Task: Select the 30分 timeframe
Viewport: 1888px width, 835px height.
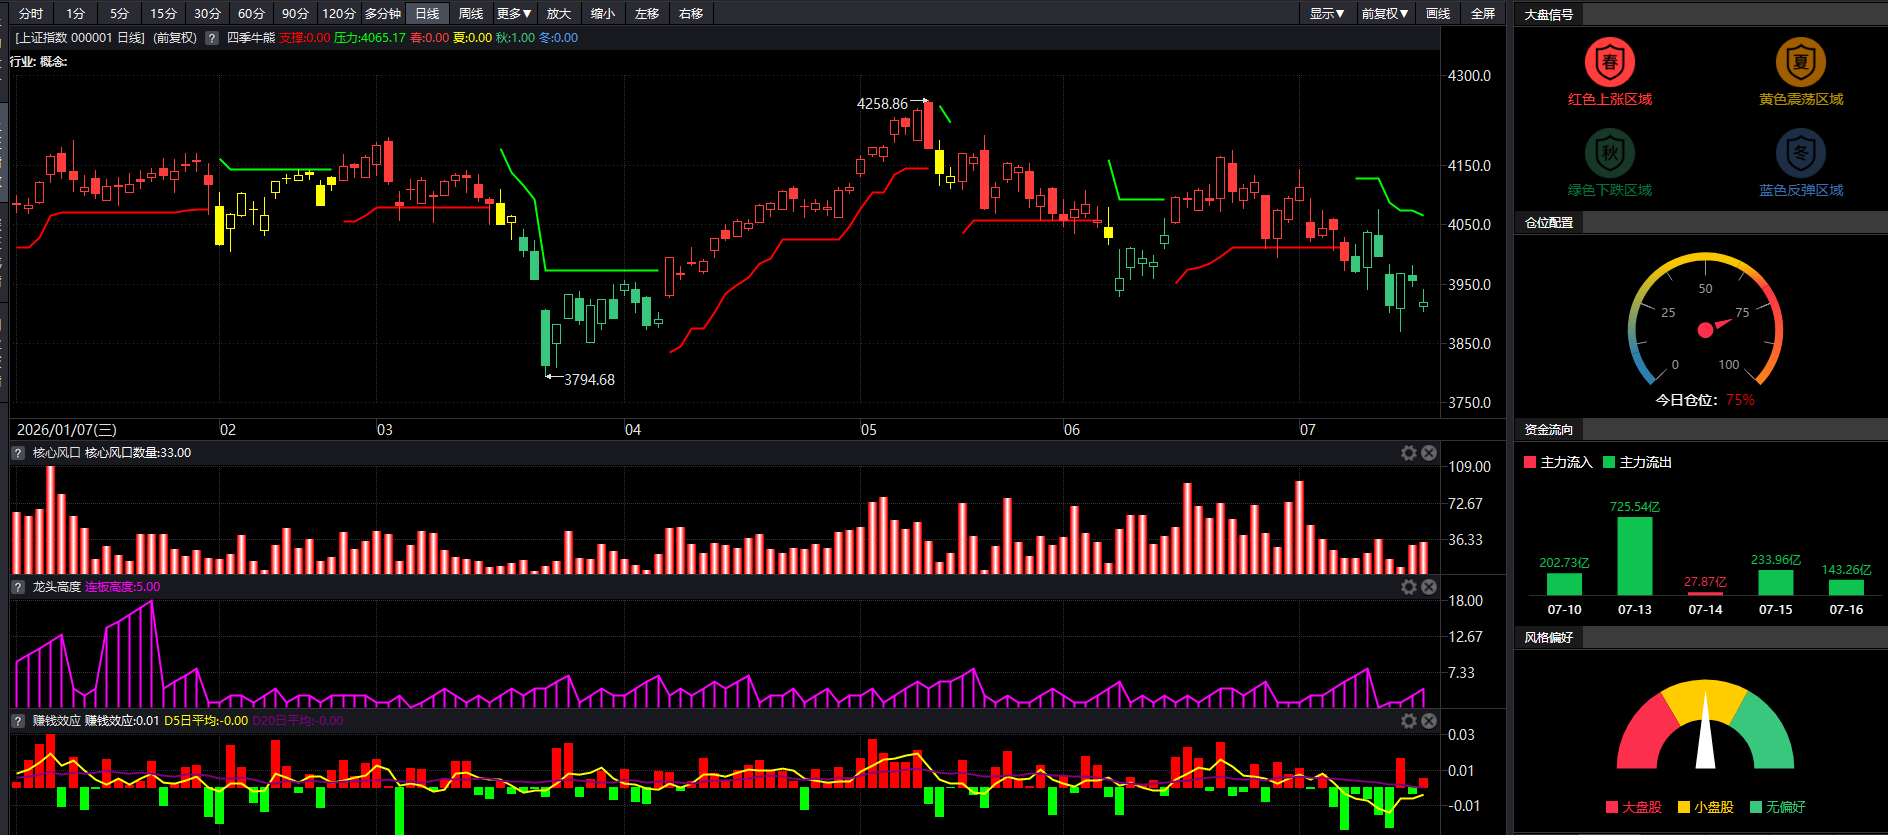Action: (207, 13)
